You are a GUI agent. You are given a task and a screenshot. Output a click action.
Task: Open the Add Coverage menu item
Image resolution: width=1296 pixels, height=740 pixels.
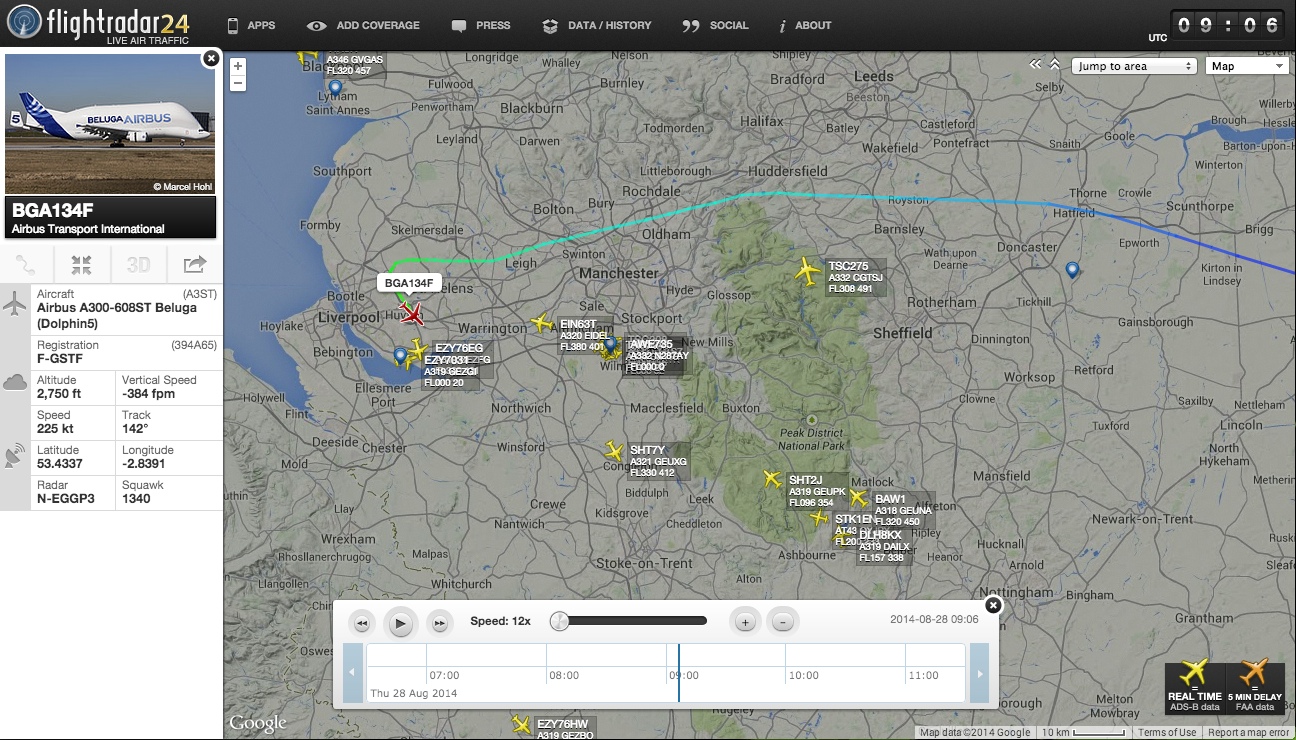(364, 25)
